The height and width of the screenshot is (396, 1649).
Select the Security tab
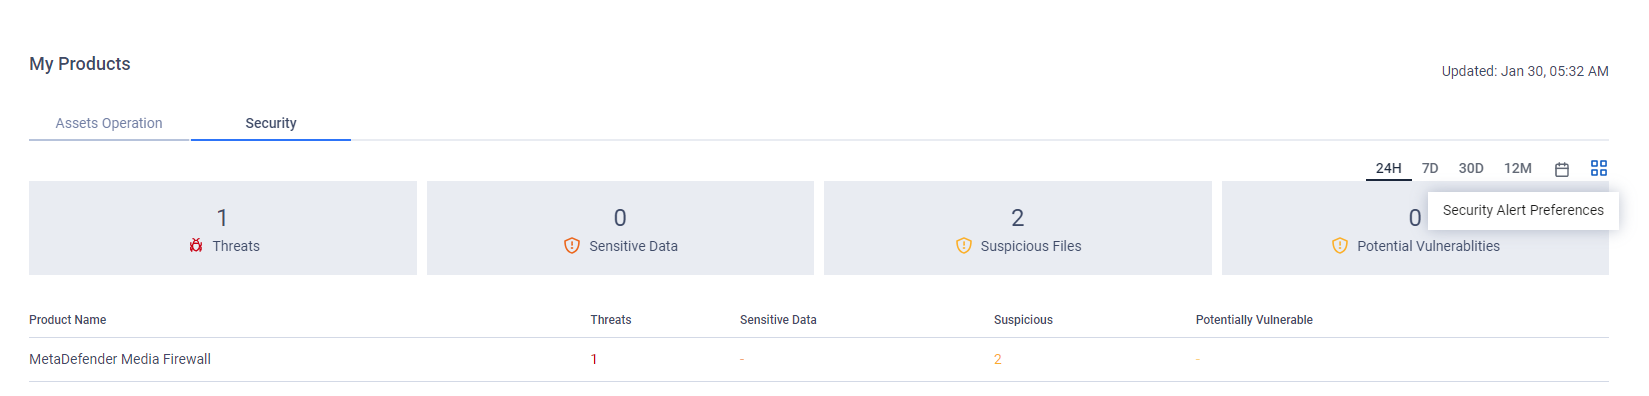271,123
